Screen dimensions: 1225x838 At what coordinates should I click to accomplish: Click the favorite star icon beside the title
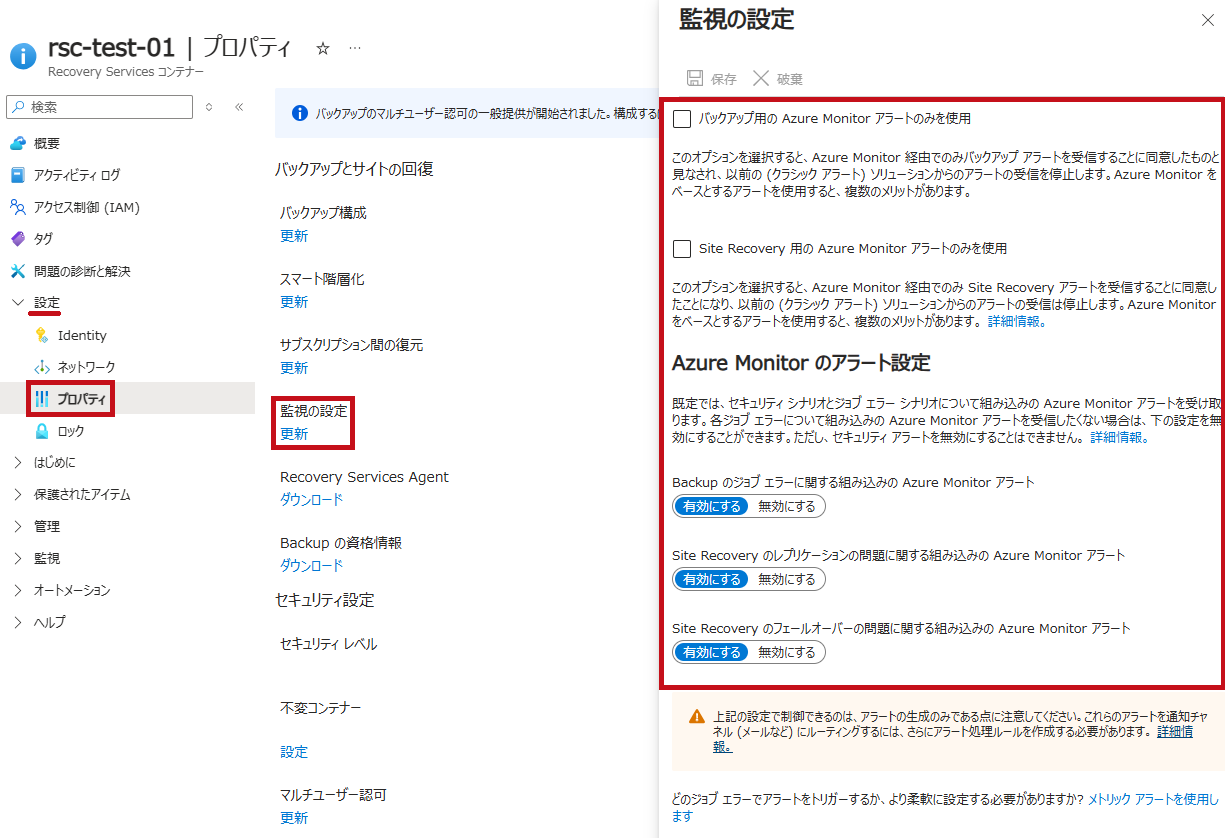[323, 48]
